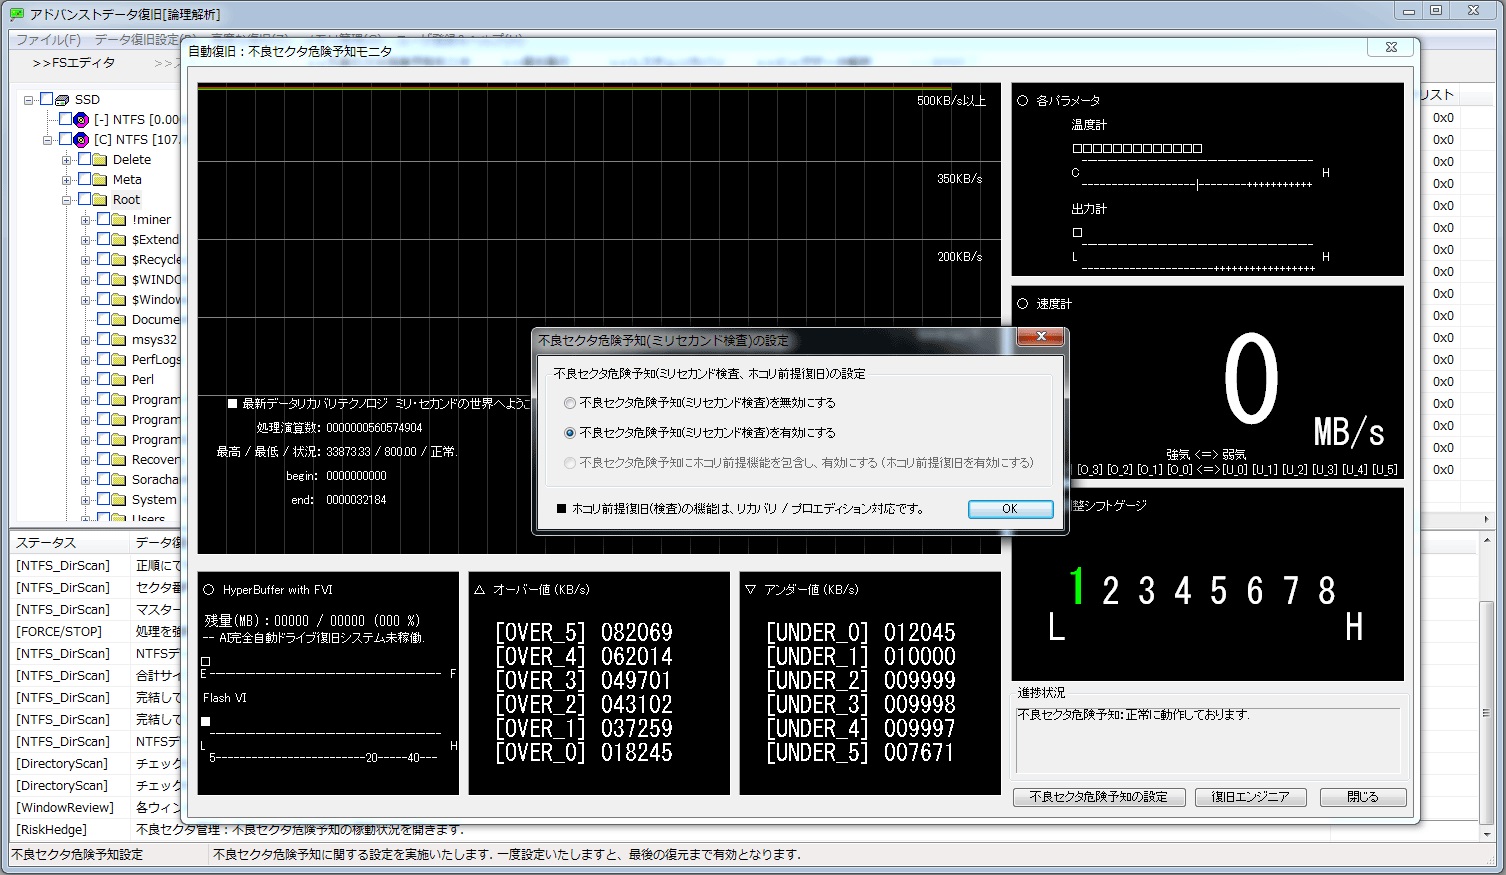This screenshot has width=1506, height=875.
Task: Click the Delete folder icon
Action: [100, 160]
